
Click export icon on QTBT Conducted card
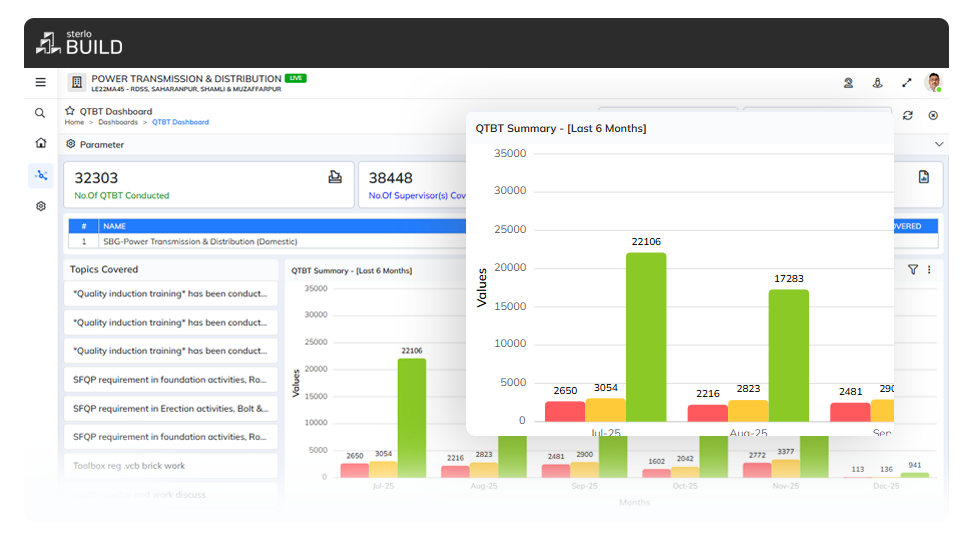[x=335, y=177]
